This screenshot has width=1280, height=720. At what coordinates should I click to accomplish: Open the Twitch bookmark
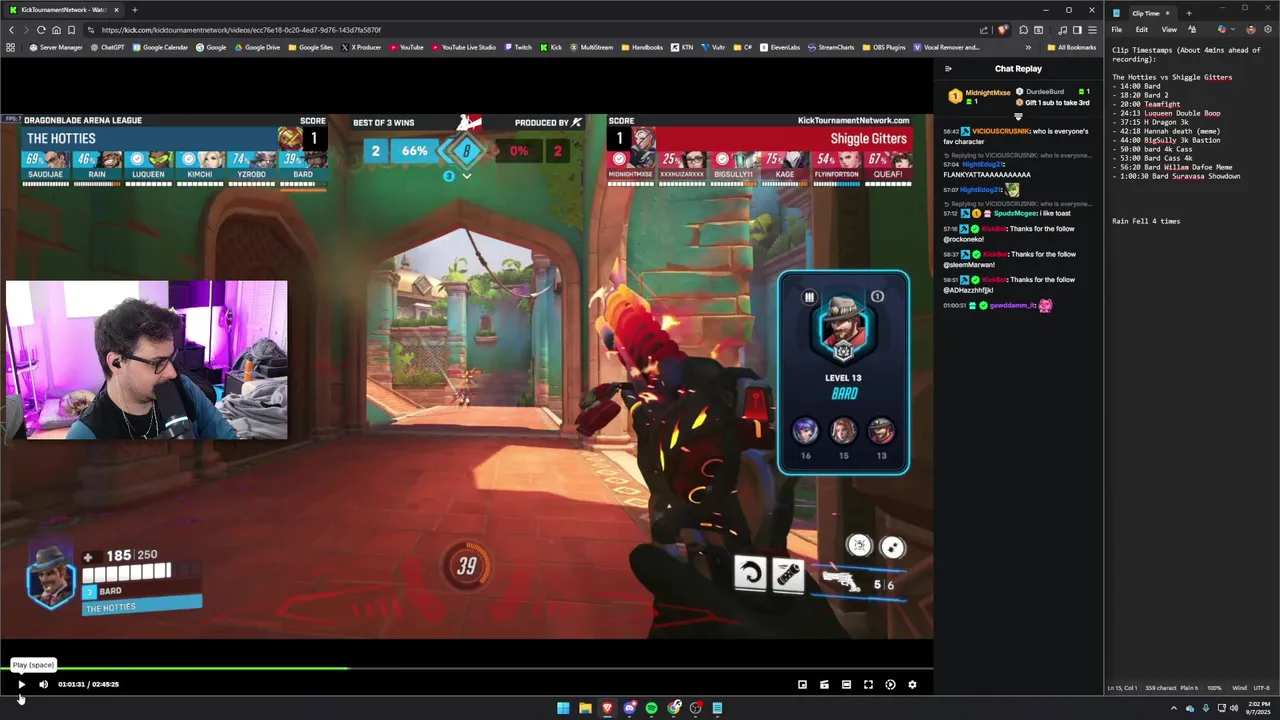(518, 47)
